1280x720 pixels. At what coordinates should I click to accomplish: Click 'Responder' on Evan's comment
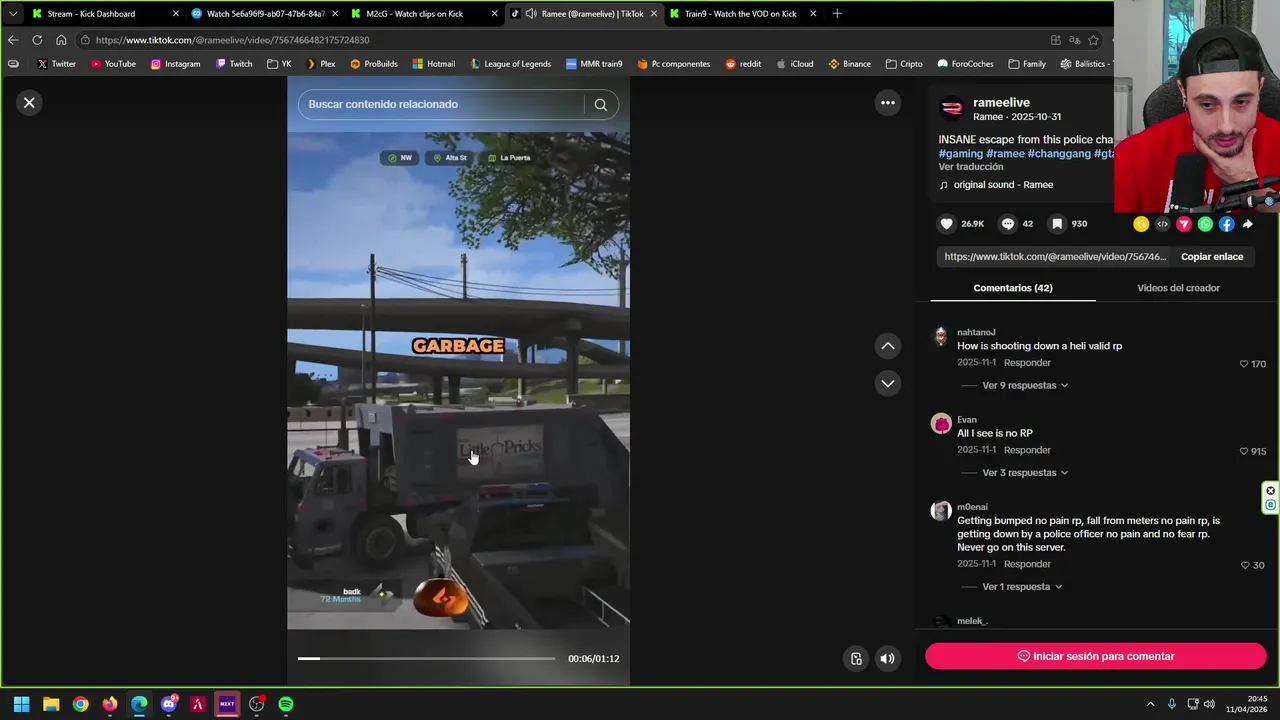1027,450
